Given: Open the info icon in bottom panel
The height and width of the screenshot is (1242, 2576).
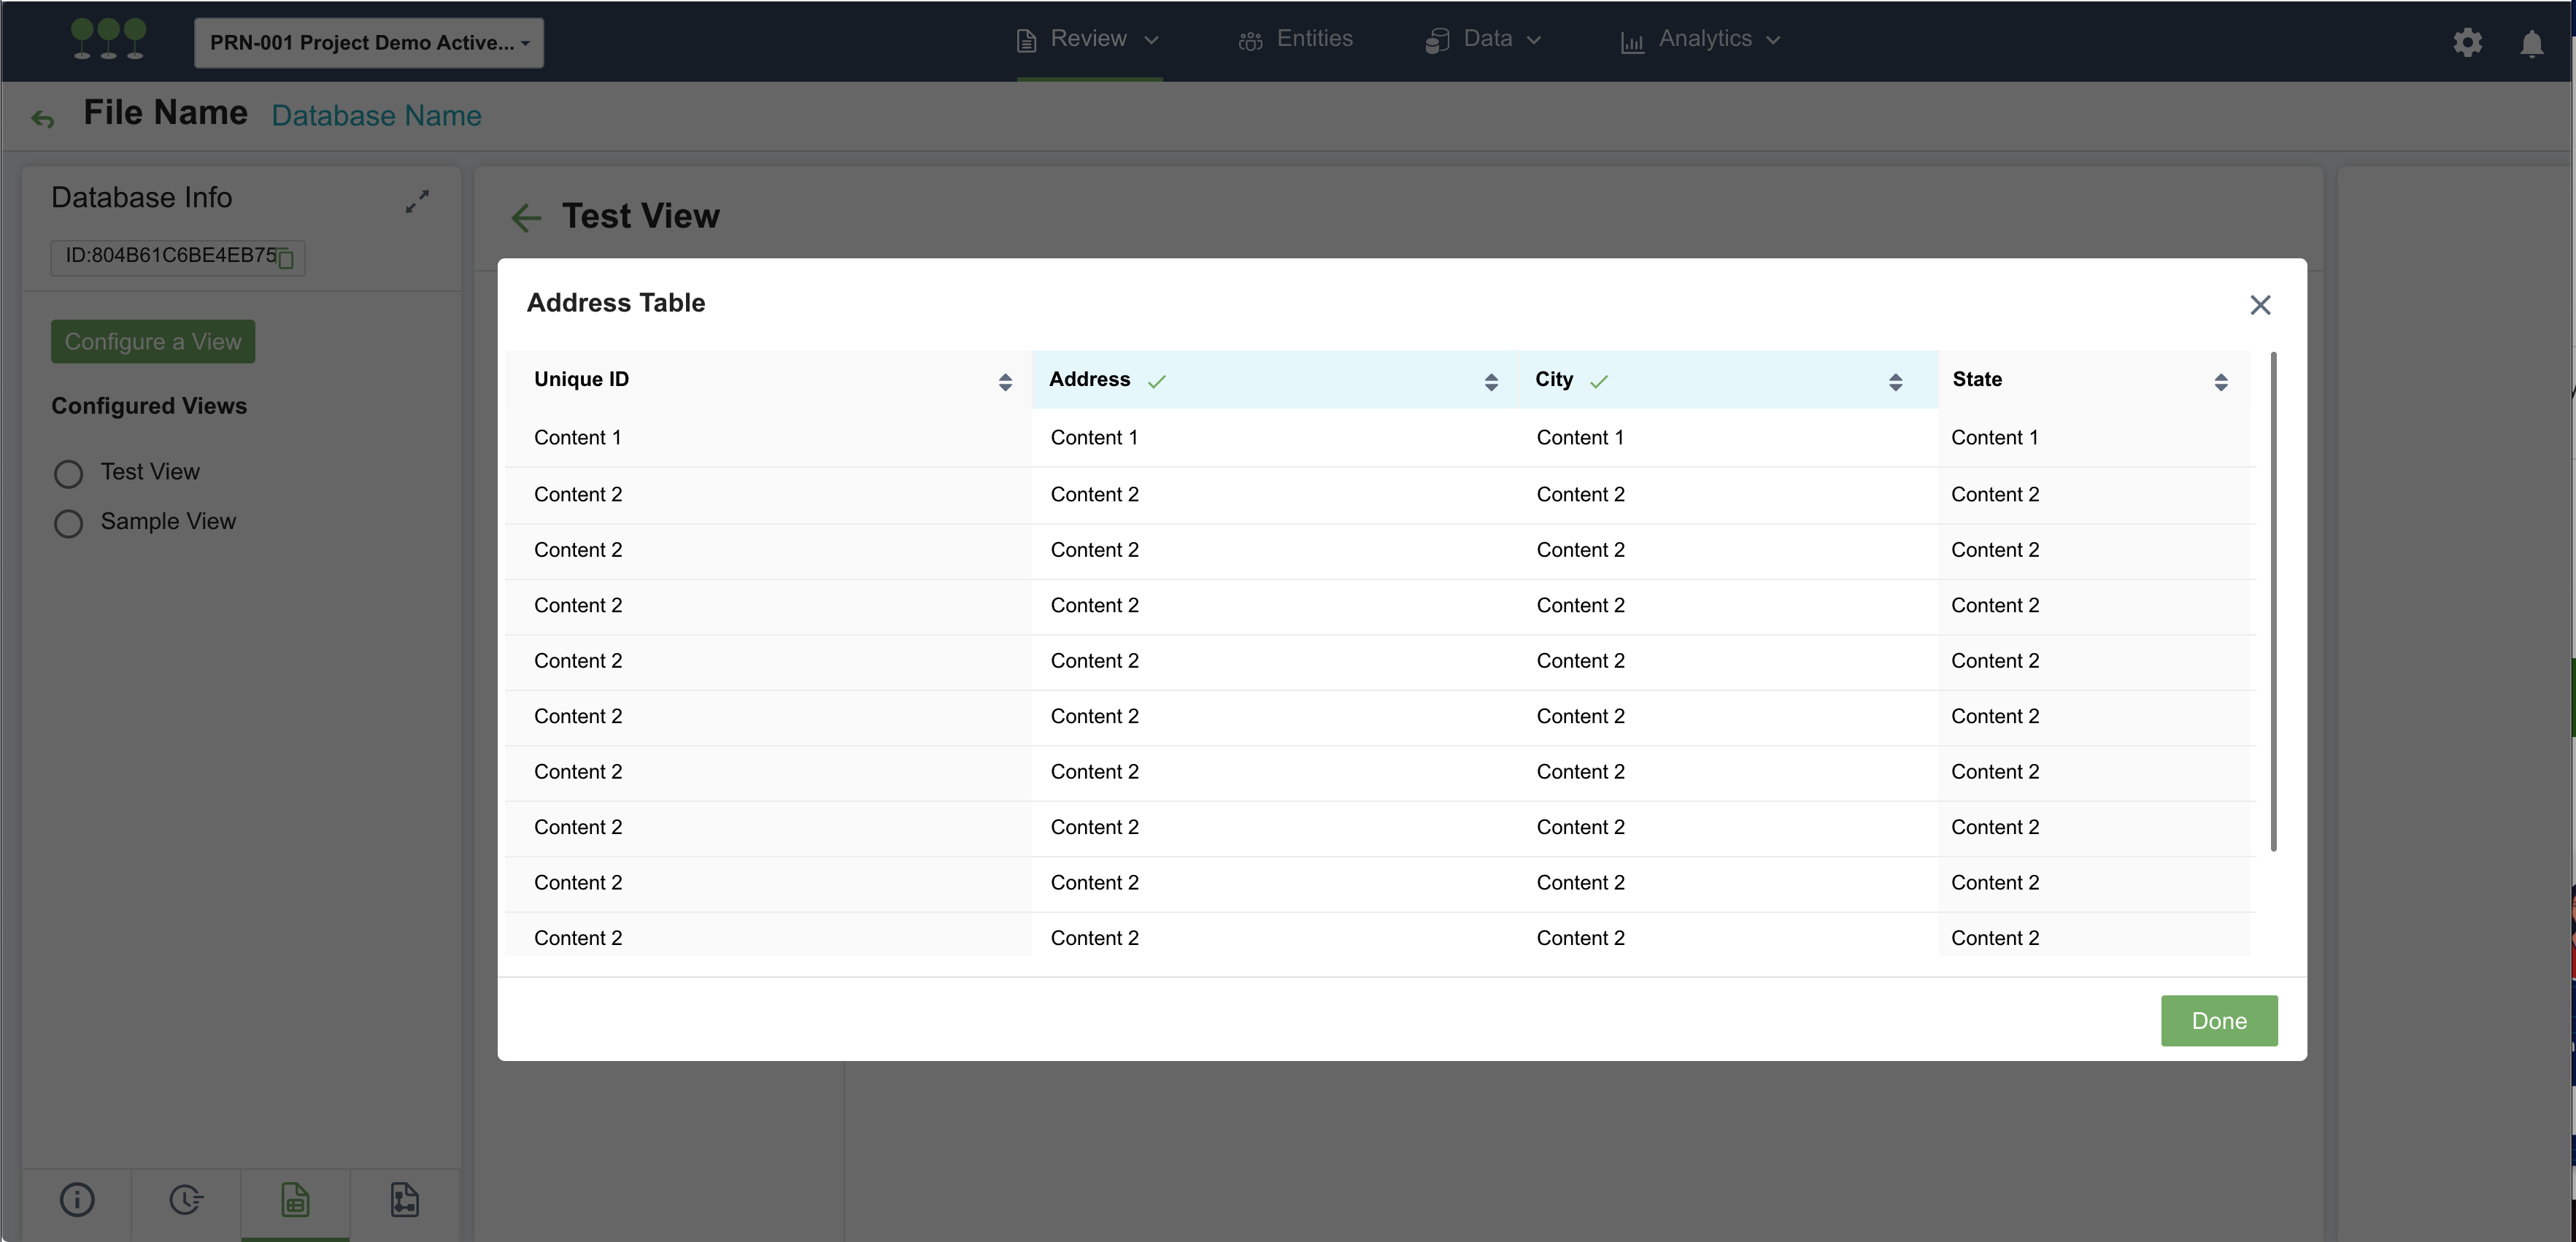Looking at the screenshot, I should [x=78, y=1199].
